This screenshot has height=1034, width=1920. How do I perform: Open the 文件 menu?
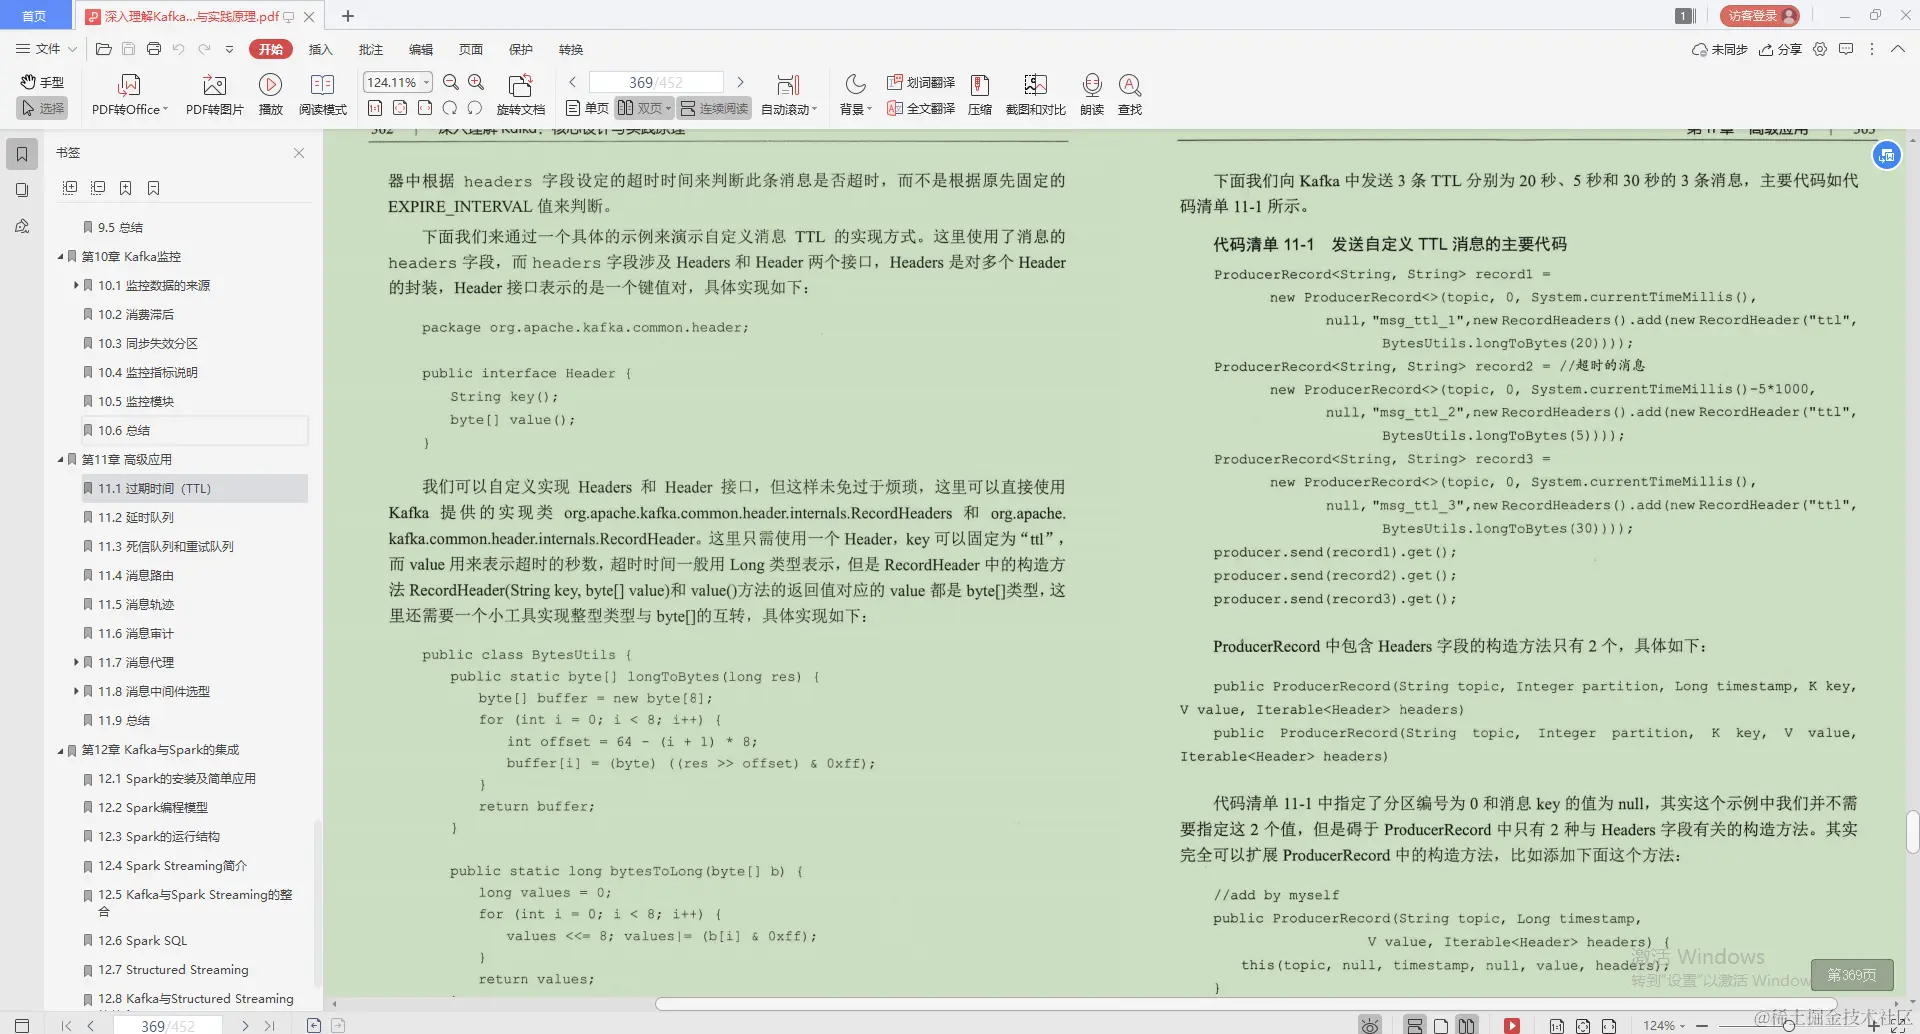point(46,49)
